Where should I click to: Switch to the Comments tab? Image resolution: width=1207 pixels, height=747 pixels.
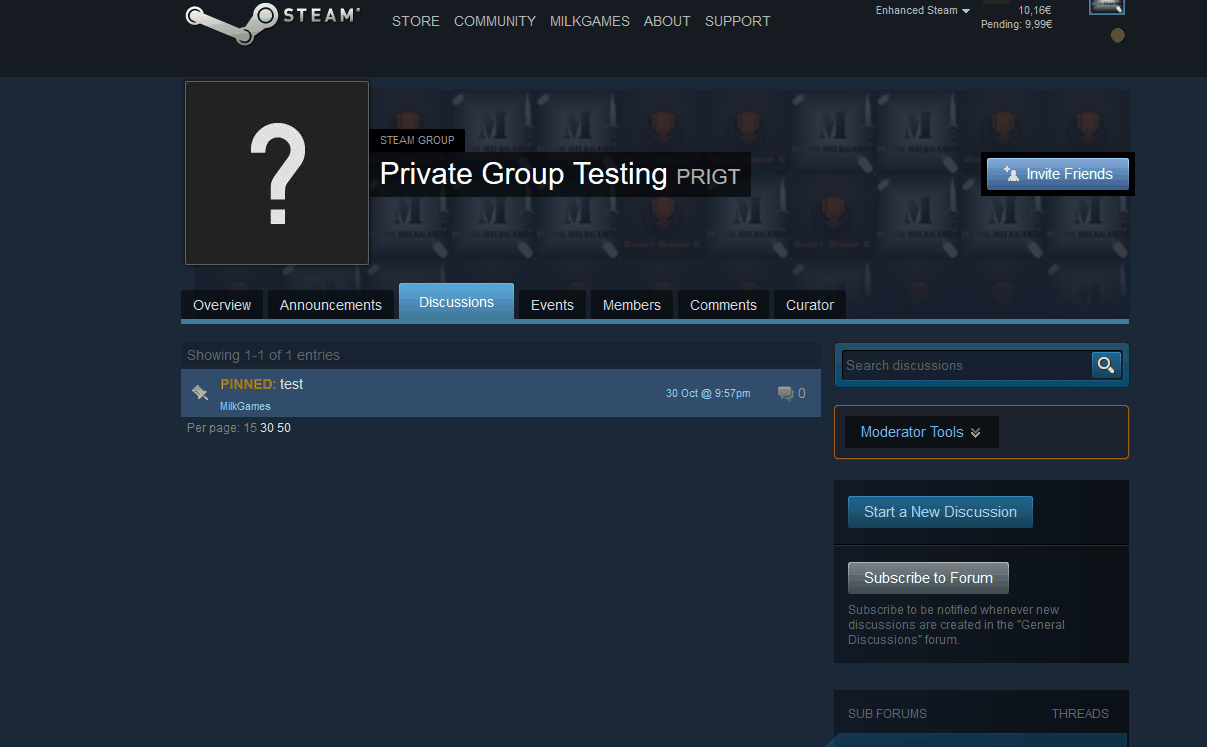click(x=723, y=305)
